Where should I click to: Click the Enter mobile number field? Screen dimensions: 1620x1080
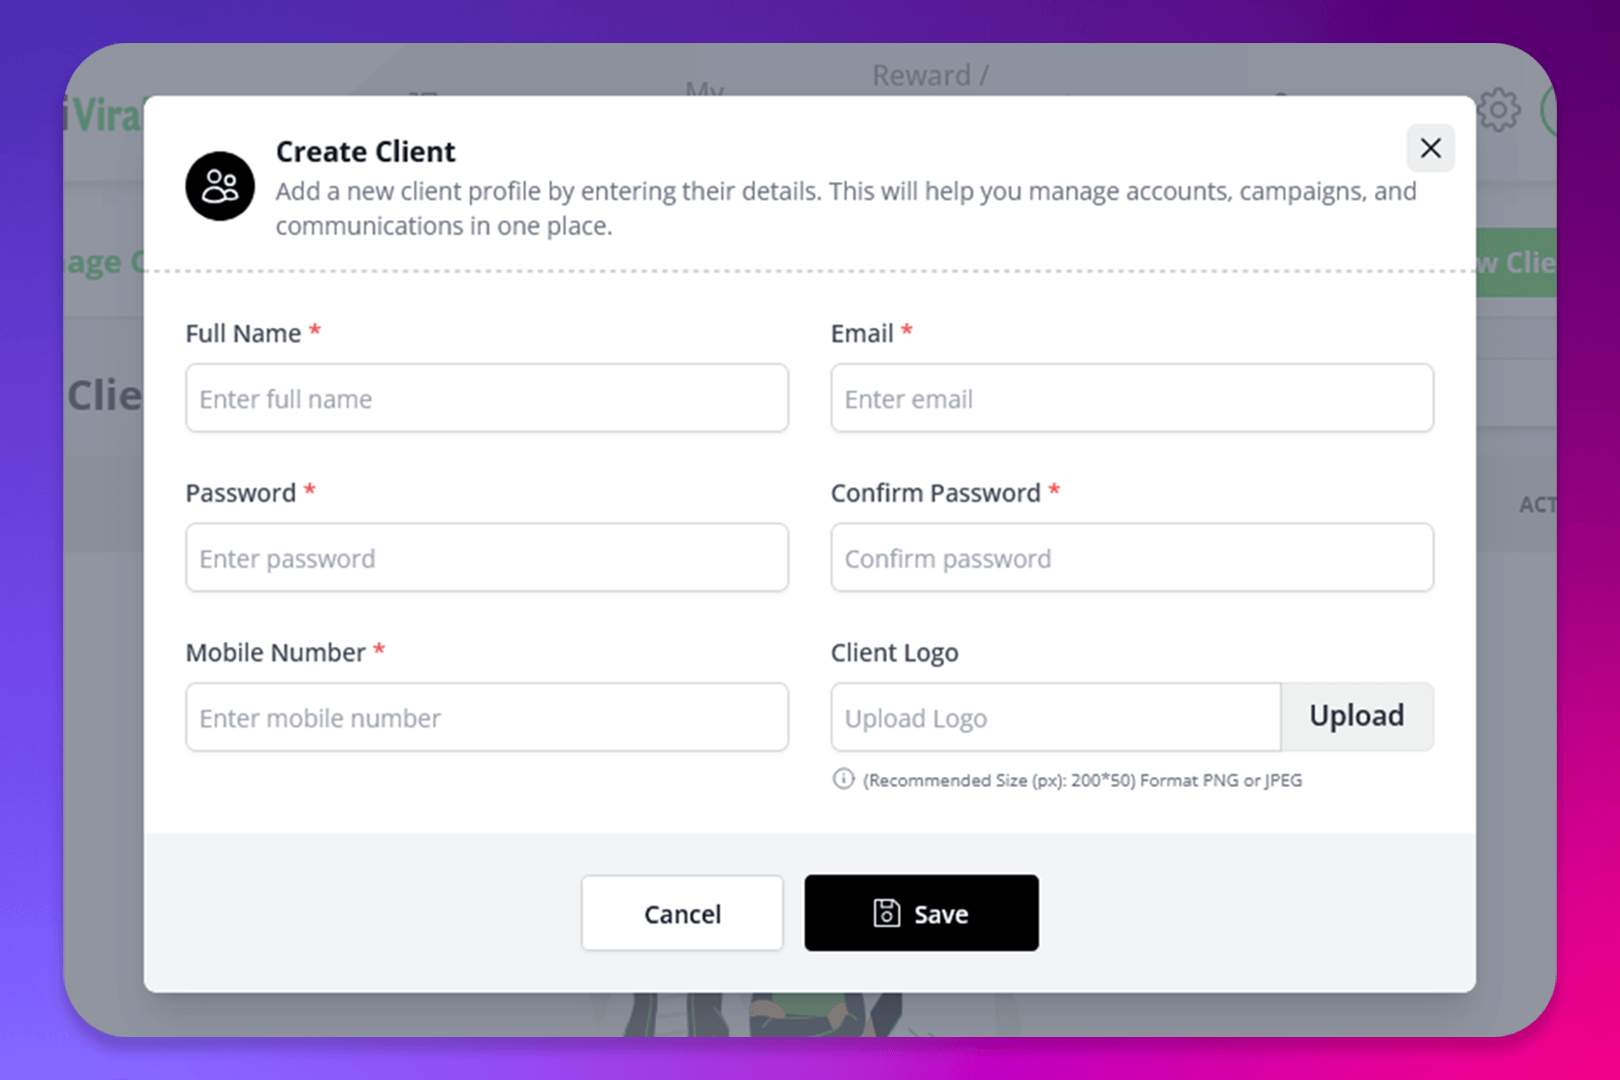487,718
